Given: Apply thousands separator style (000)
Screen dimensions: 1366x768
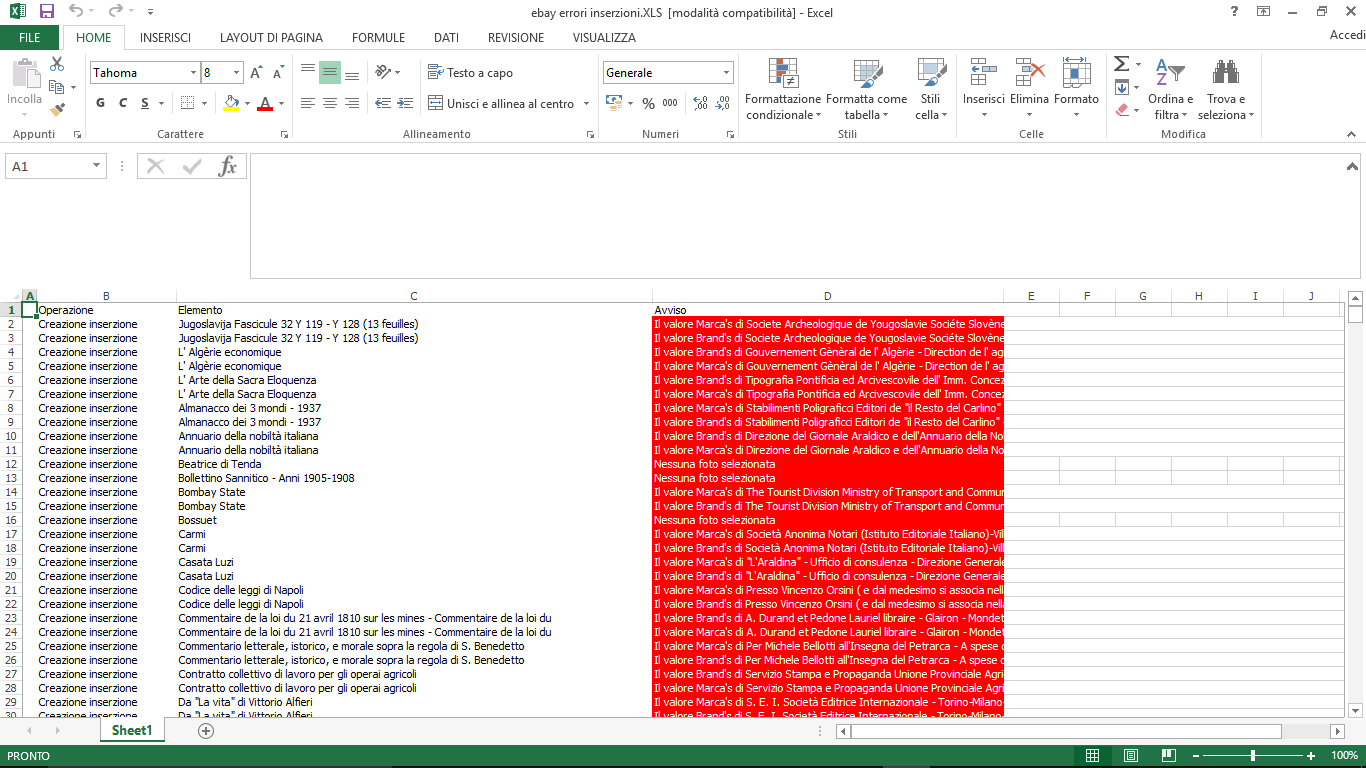Looking at the screenshot, I should (670, 103).
